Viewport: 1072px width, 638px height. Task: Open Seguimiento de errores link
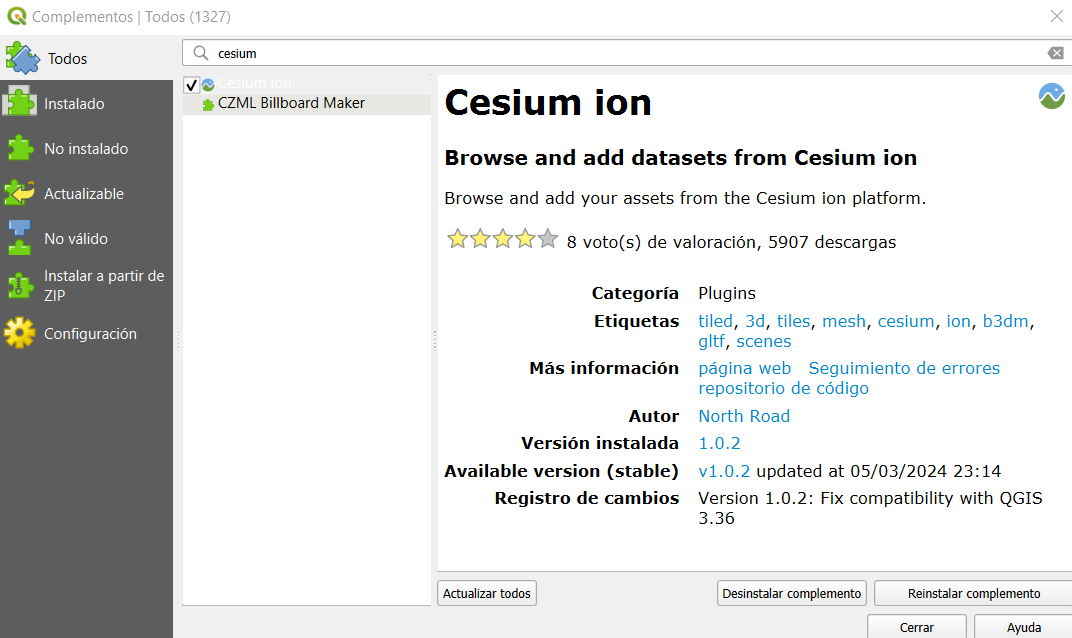(904, 369)
